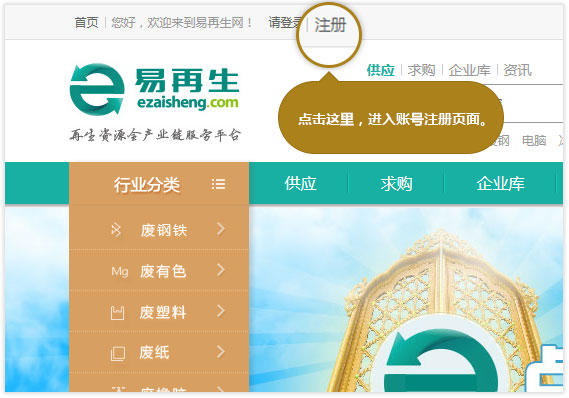Go to 供应 in green navigation bar
This screenshot has height=398, width=569.
point(300,184)
